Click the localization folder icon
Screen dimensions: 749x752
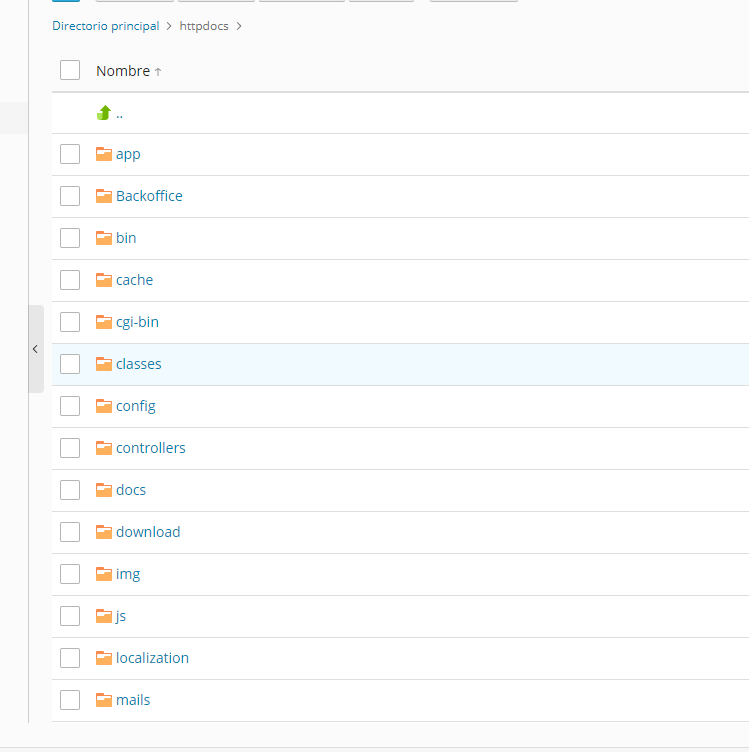click(104, 658)
